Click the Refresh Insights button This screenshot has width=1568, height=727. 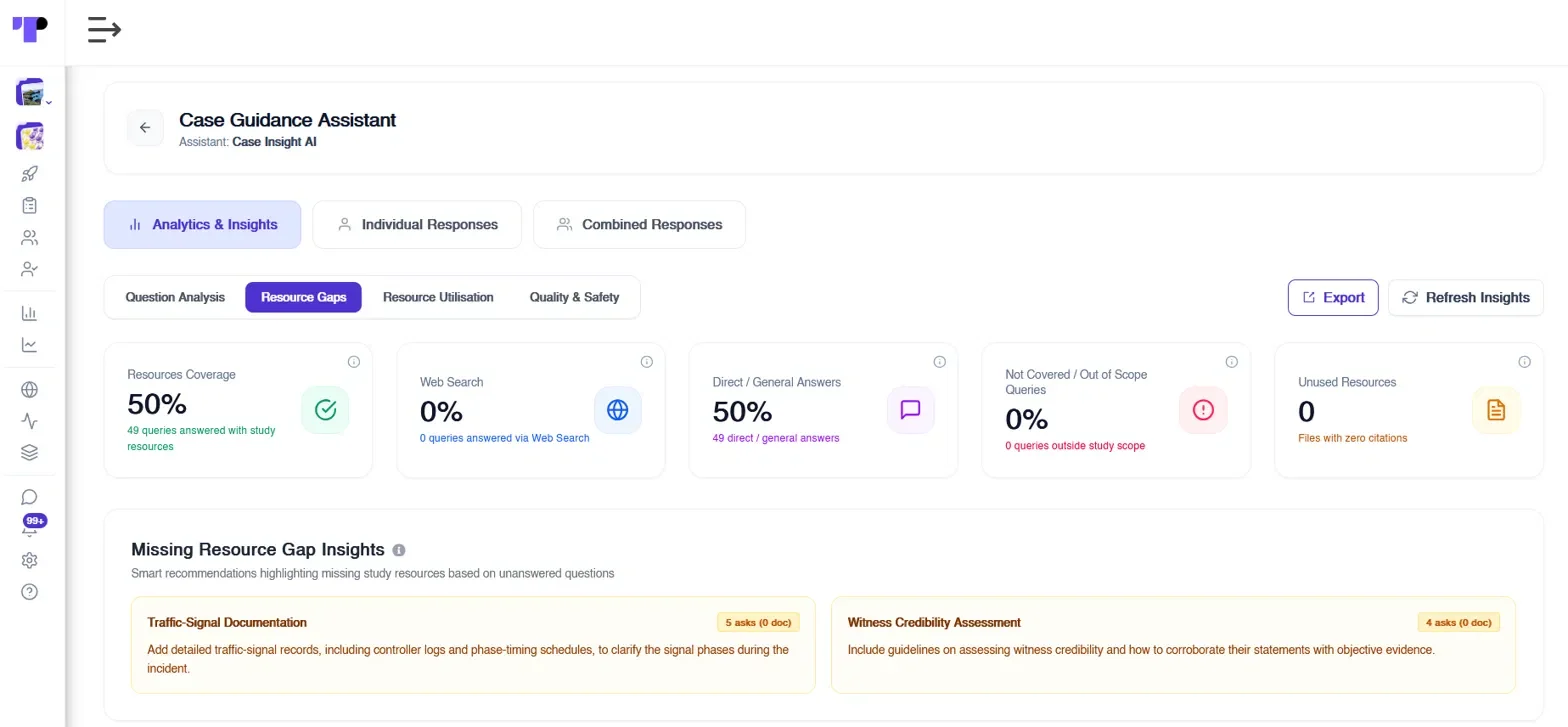click(x=1466, y=297)
